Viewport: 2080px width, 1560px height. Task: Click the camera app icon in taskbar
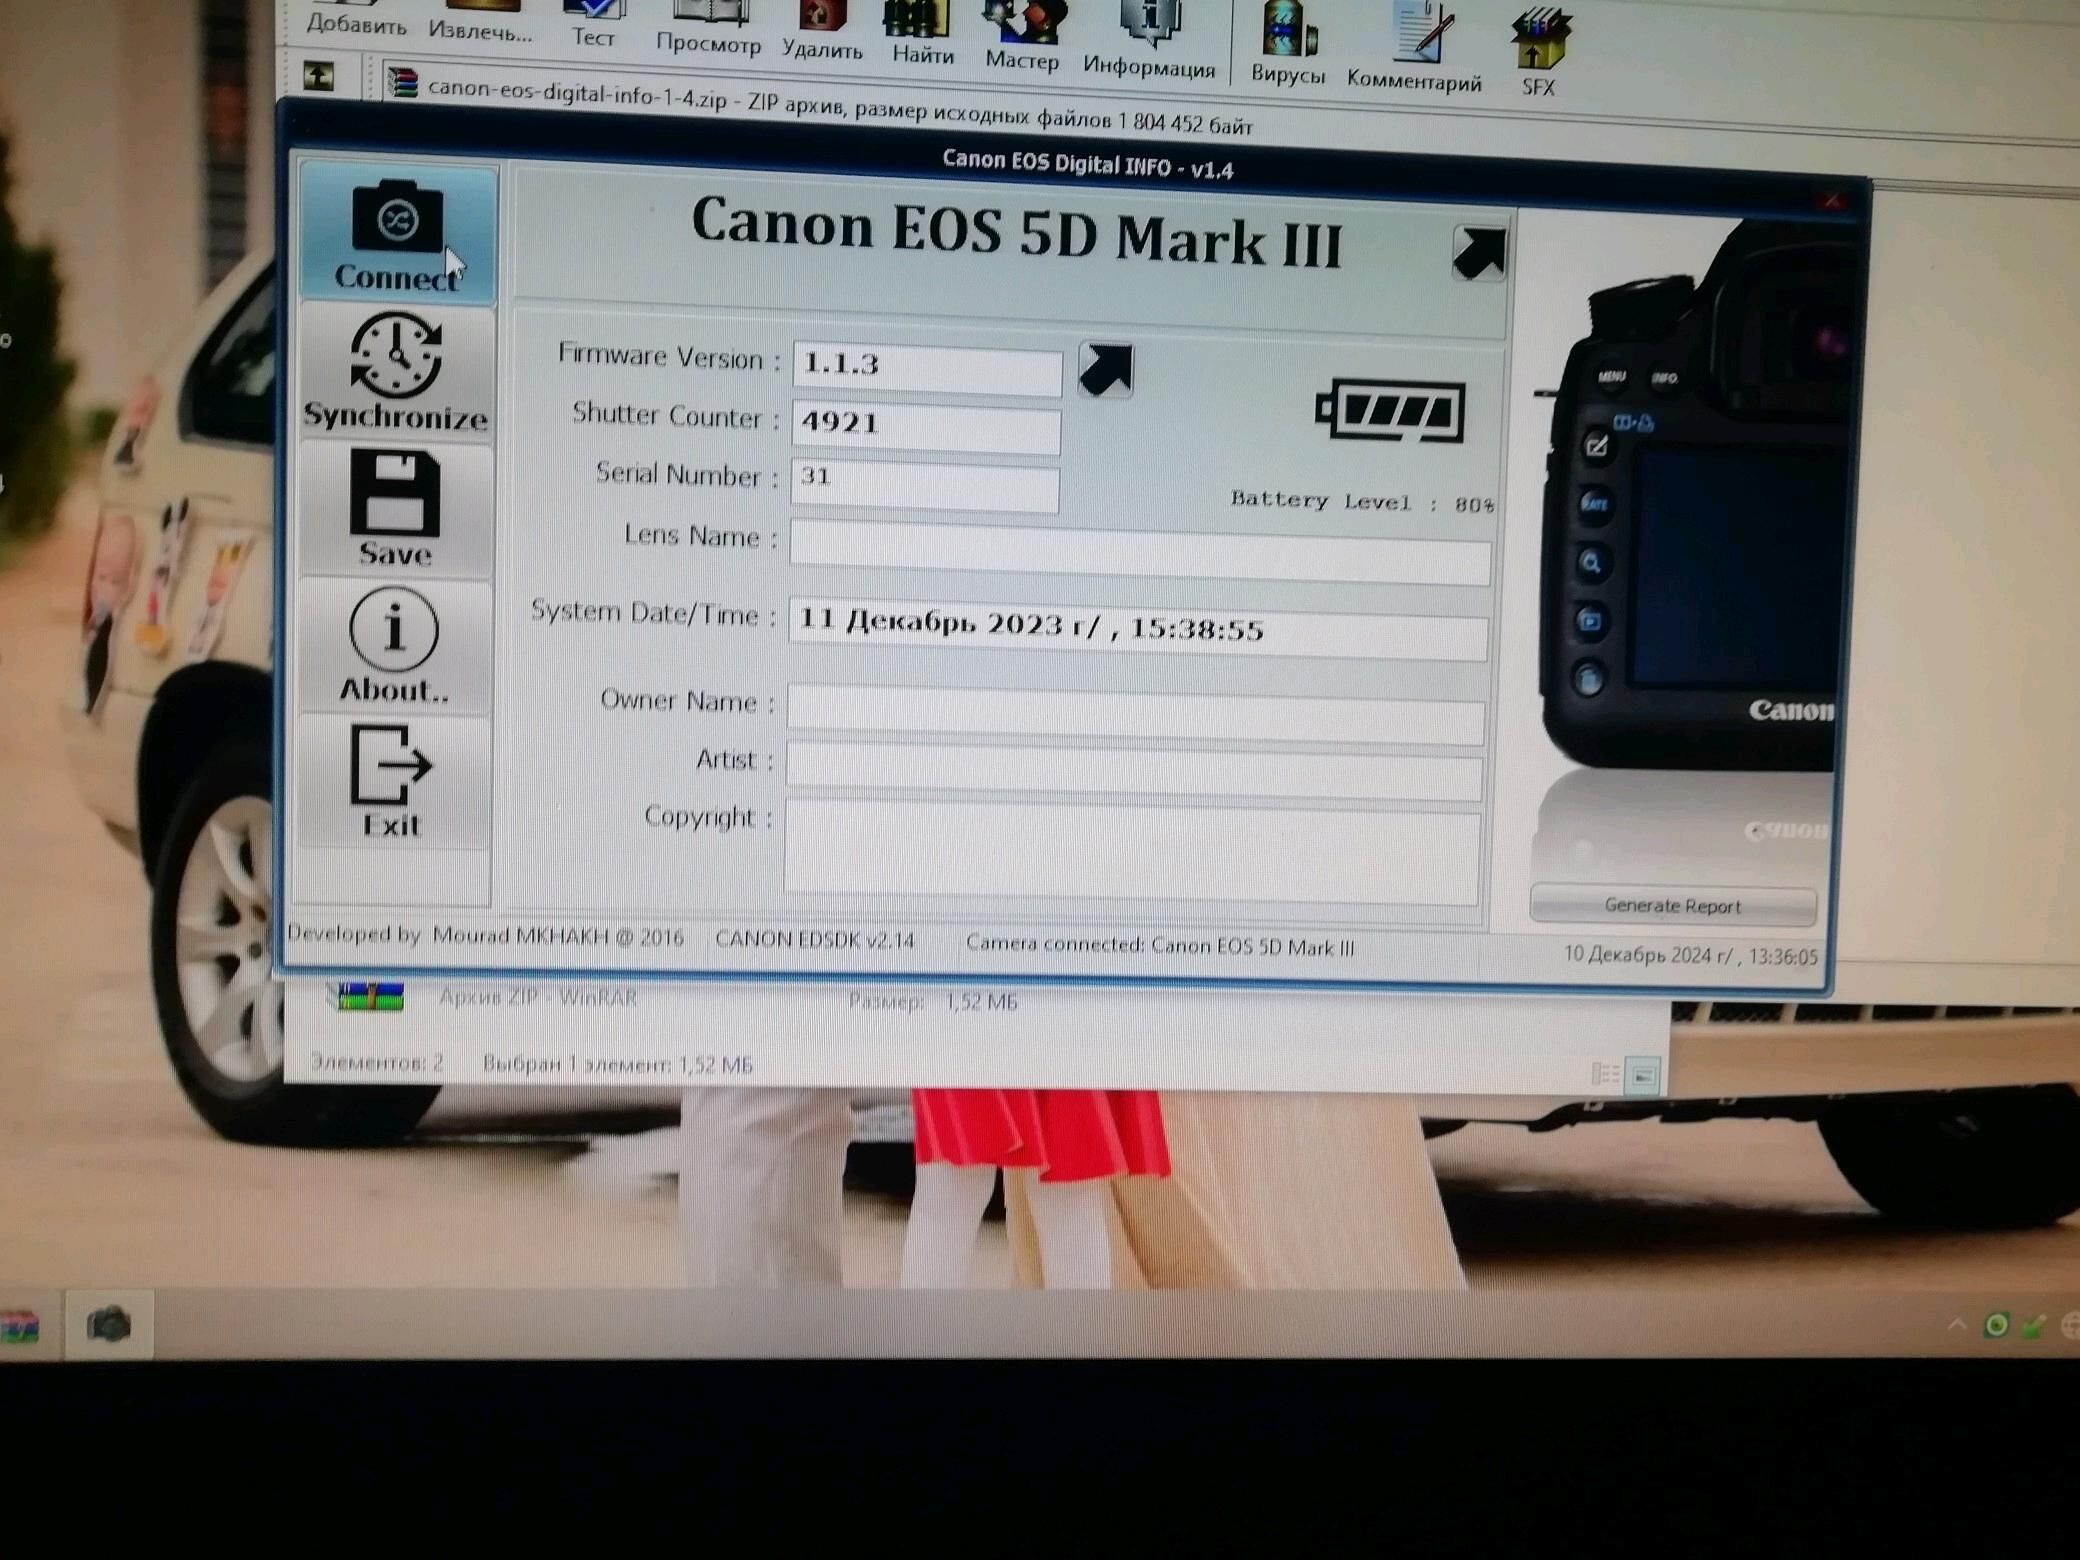109,1324
